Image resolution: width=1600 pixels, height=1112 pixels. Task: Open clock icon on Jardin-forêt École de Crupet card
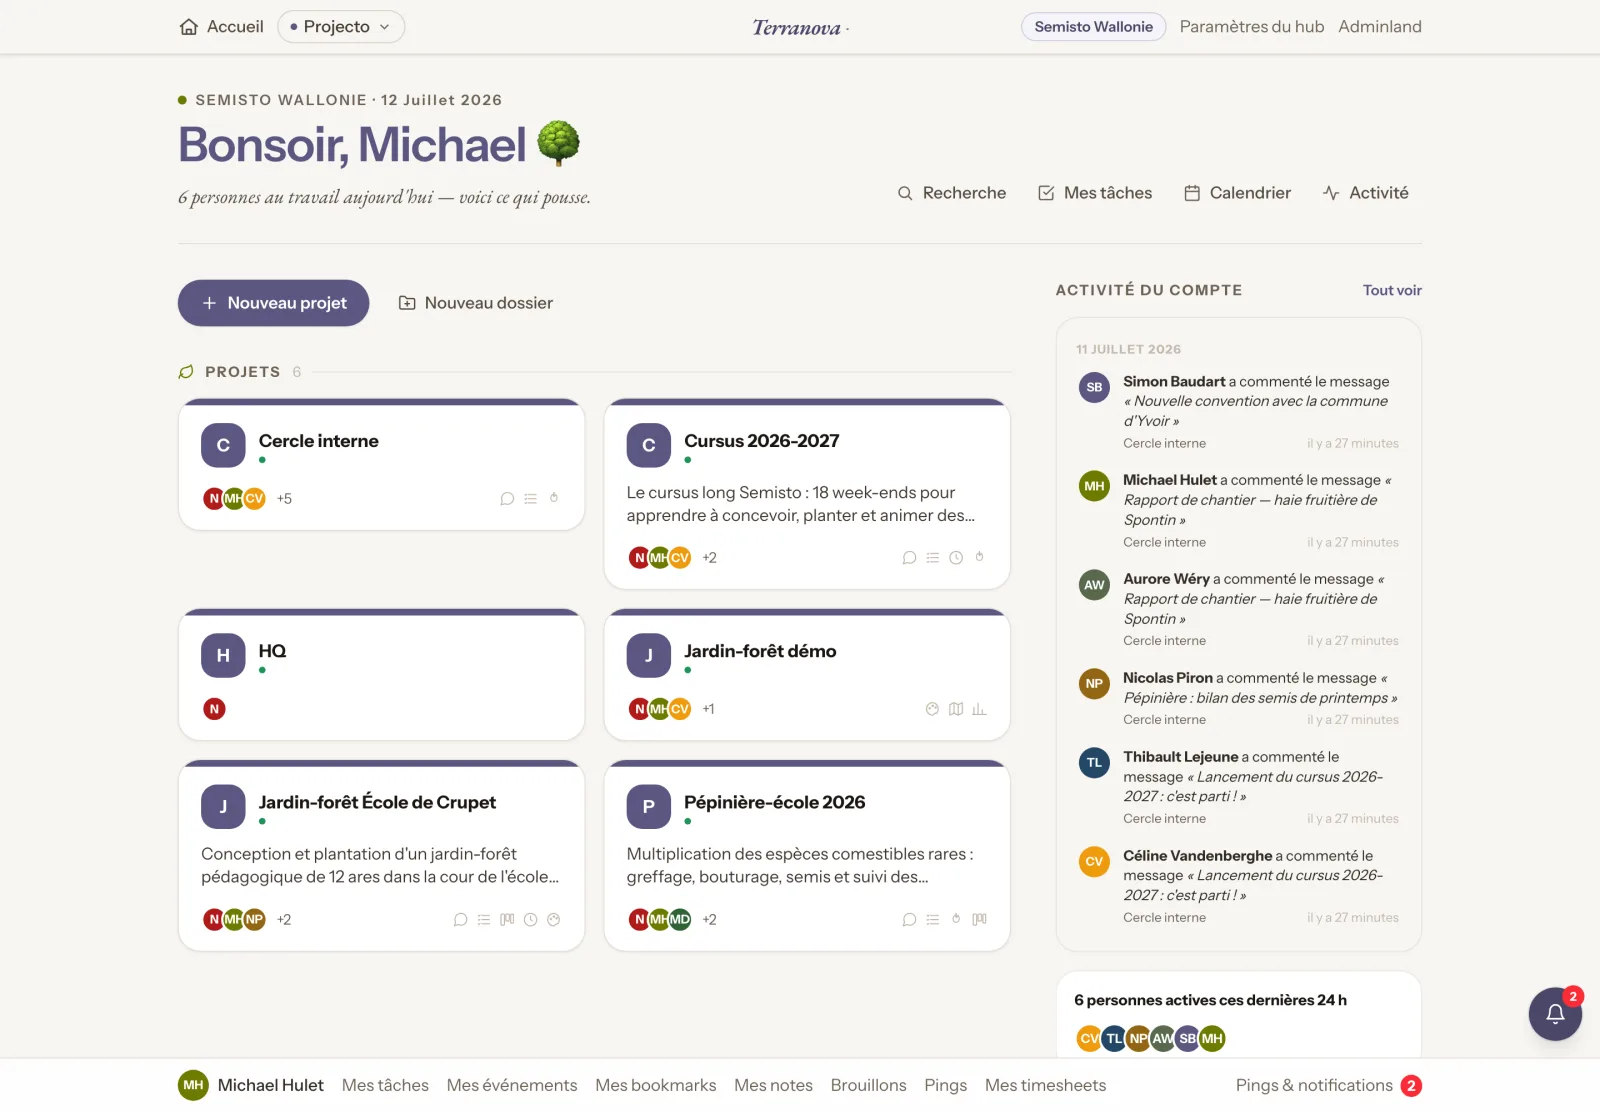click(x=531, y=920)
